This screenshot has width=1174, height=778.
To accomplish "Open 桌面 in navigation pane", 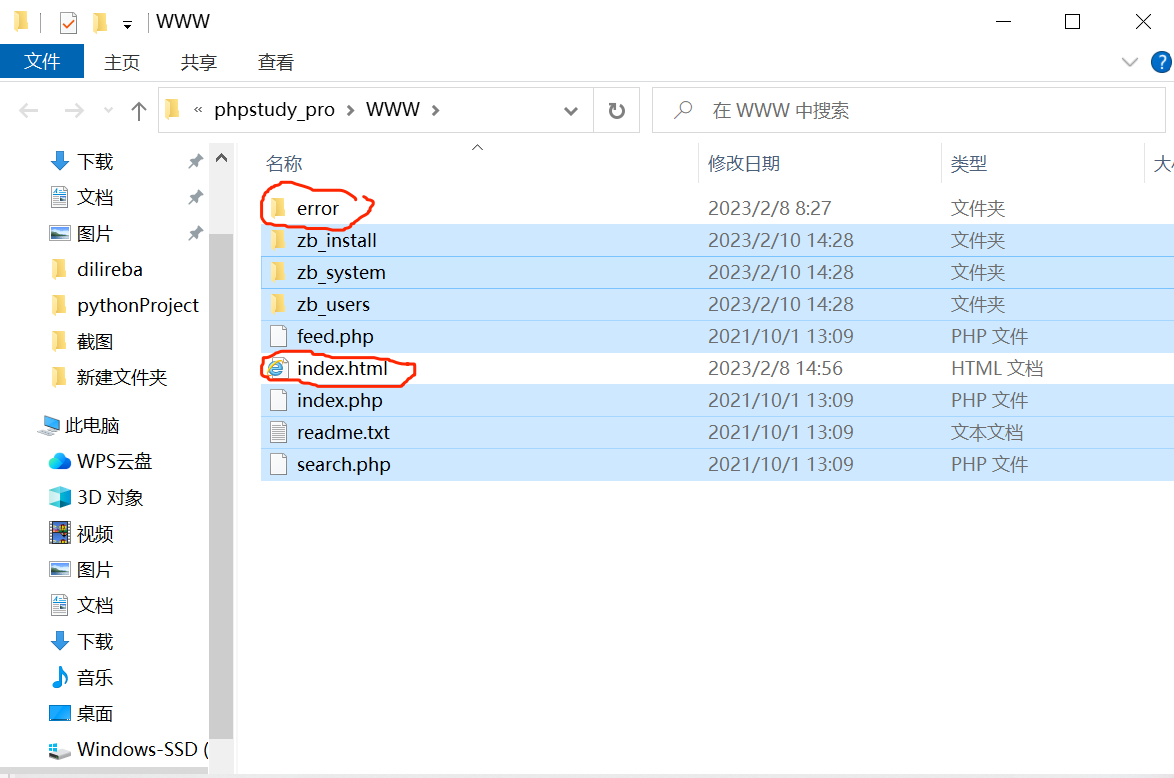I will pyautogui.click(x=95, y=714).
